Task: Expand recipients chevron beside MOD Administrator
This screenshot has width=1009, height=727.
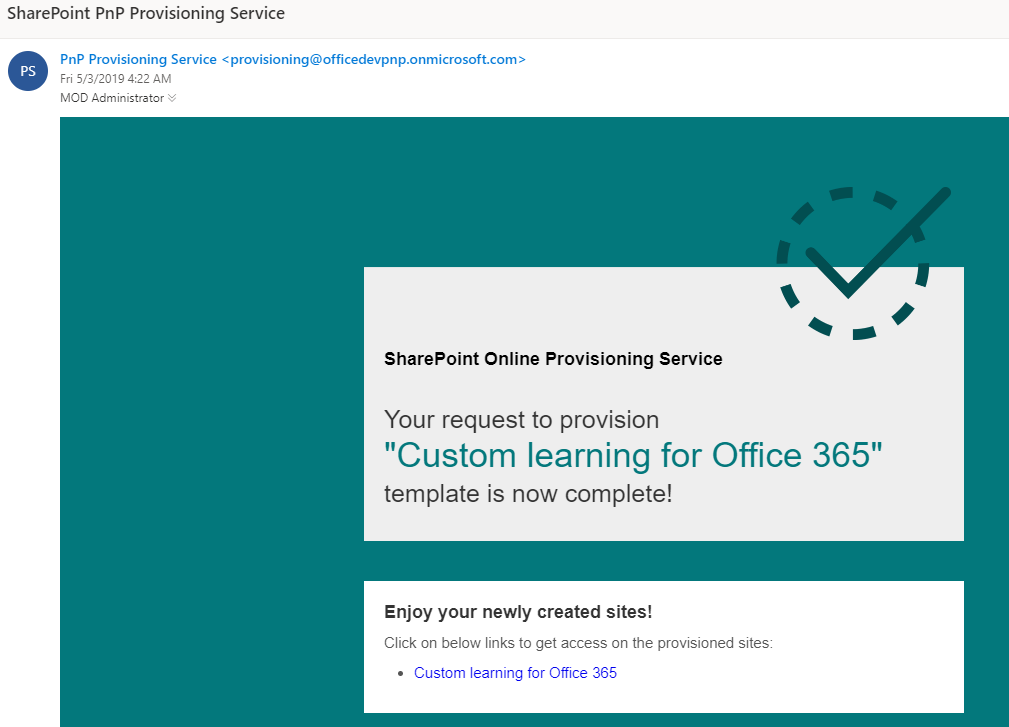Action: pos(172,98)
